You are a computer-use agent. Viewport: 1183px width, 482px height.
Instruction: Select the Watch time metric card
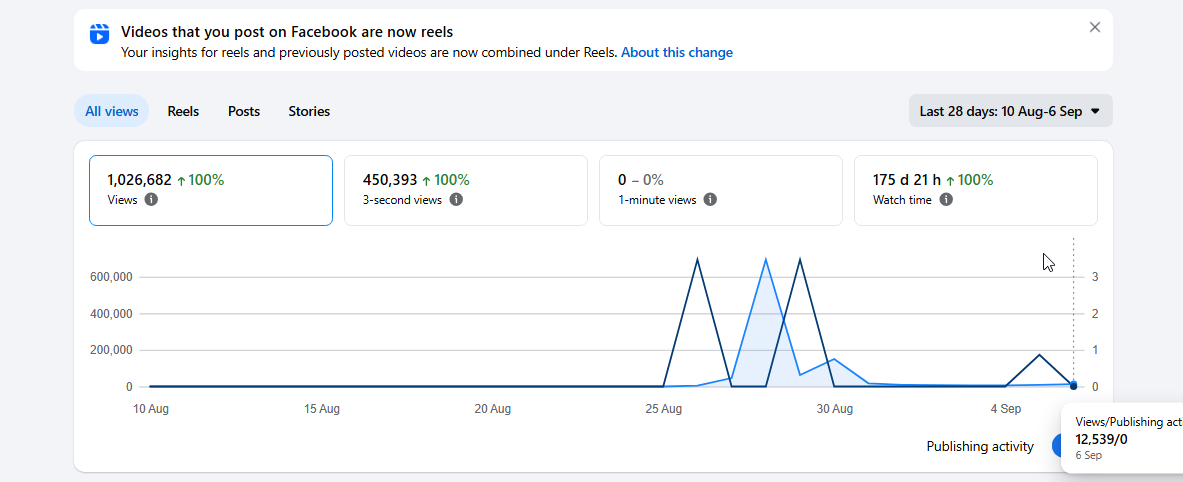tap(976, 190)
